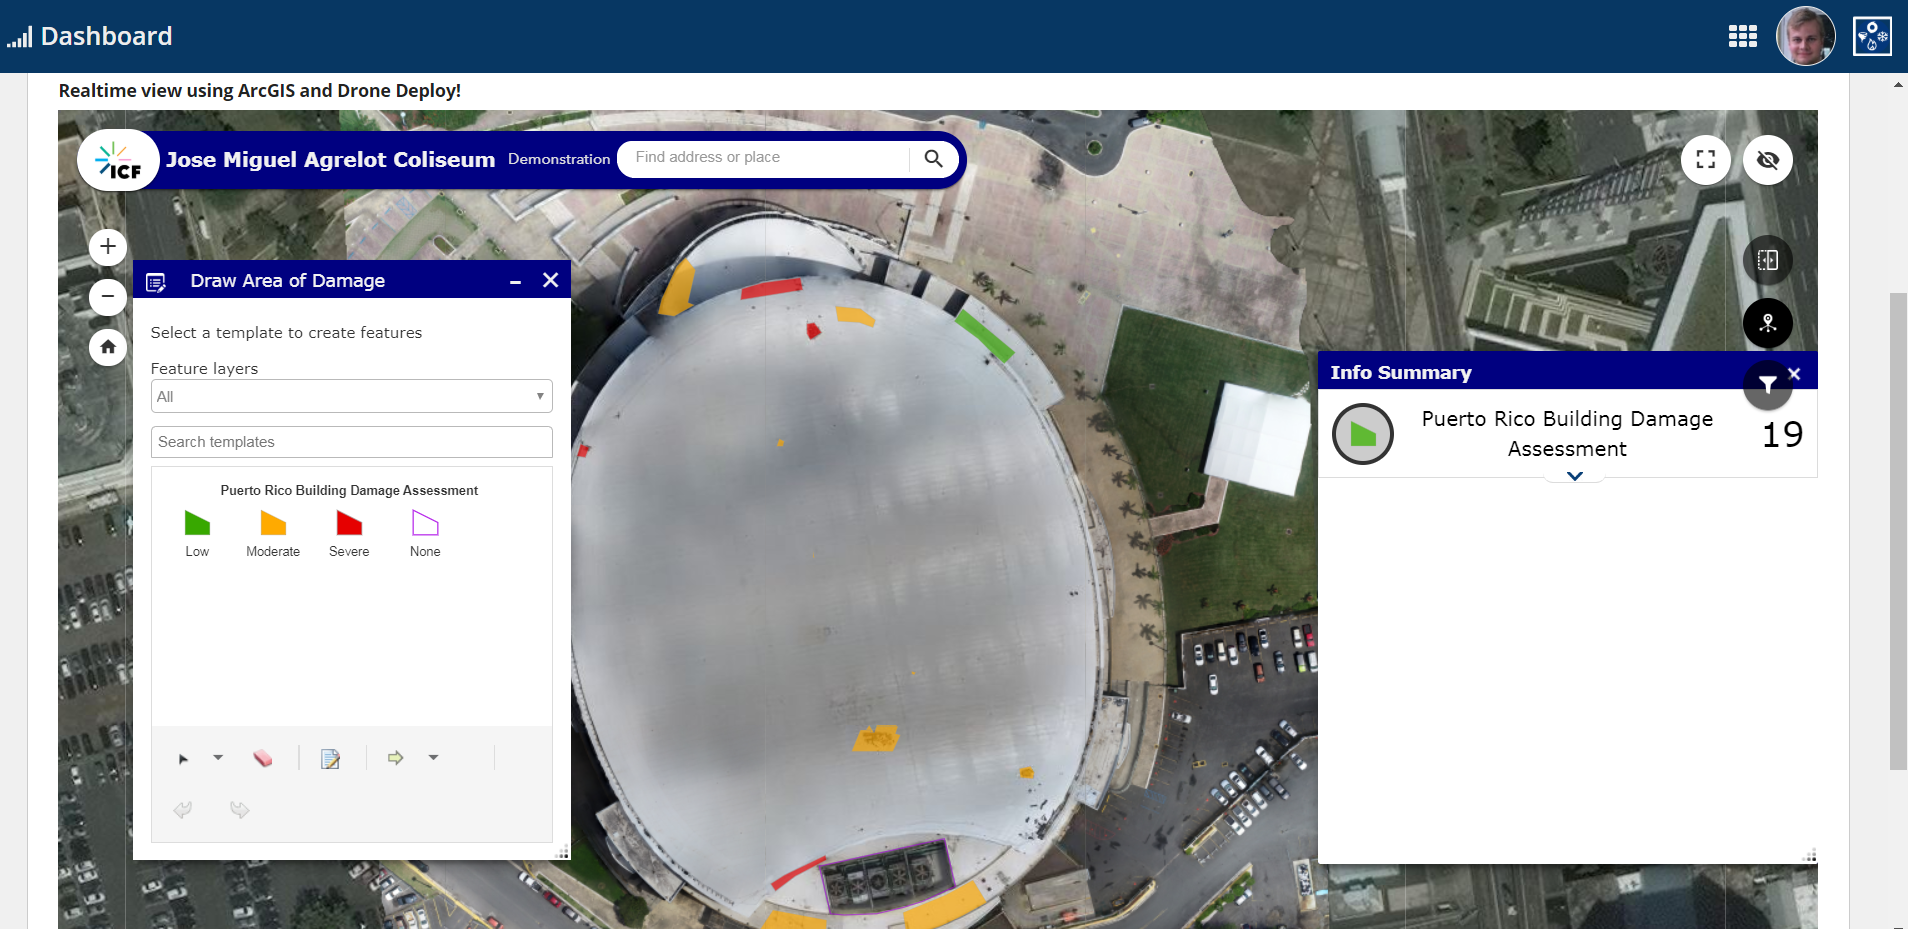Close the Draw Area of Damage panel
The width and height of the screenshot is (1908, 929).
tap(550, 280)
